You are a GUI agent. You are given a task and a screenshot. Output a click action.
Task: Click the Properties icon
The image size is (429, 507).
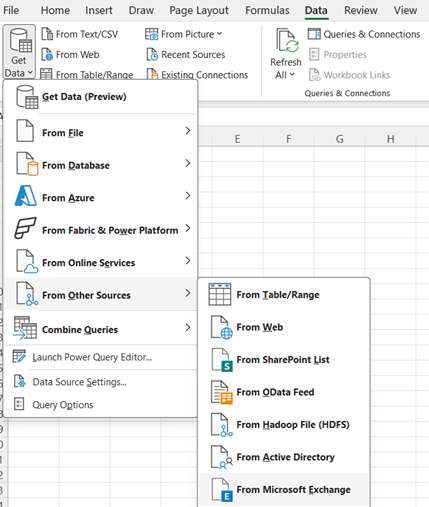coord(314,54)
